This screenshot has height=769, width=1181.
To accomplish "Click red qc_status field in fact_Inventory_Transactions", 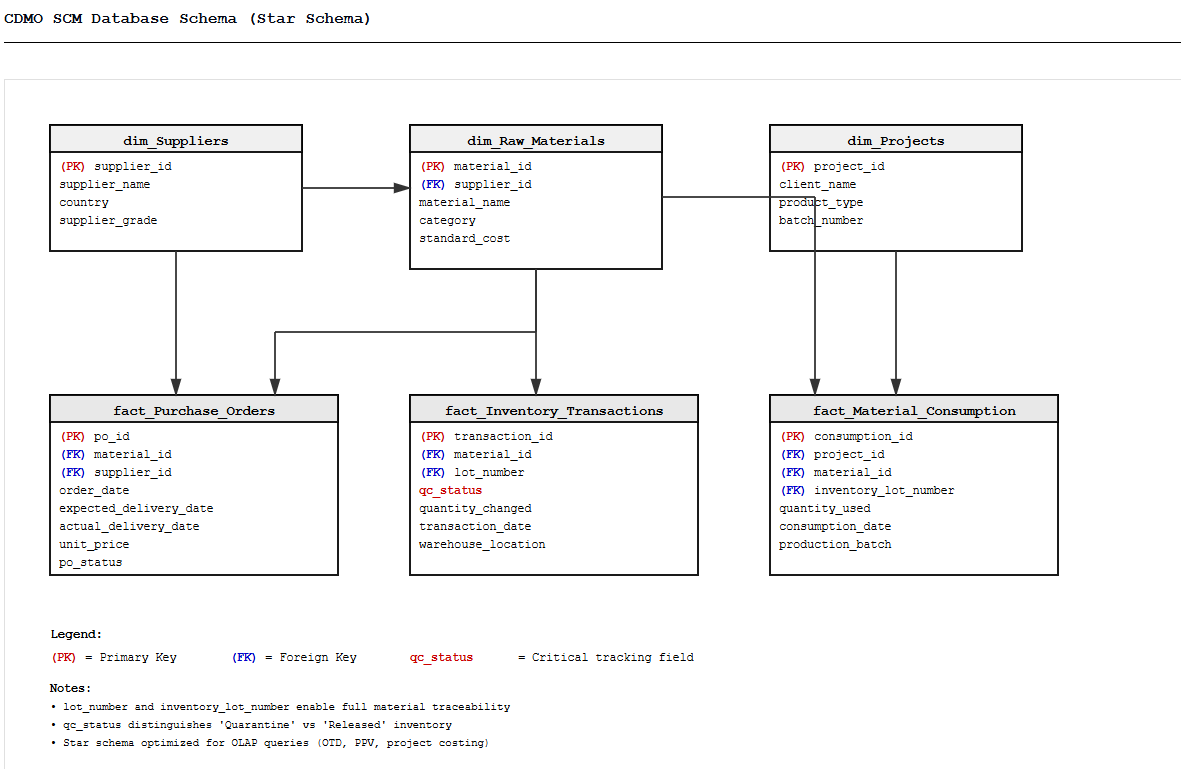I will coord(450,491).
